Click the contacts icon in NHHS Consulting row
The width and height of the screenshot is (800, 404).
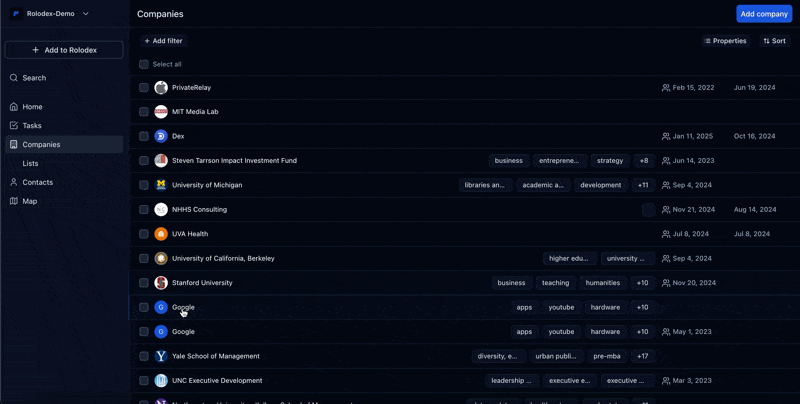click(x=666, y=210)
